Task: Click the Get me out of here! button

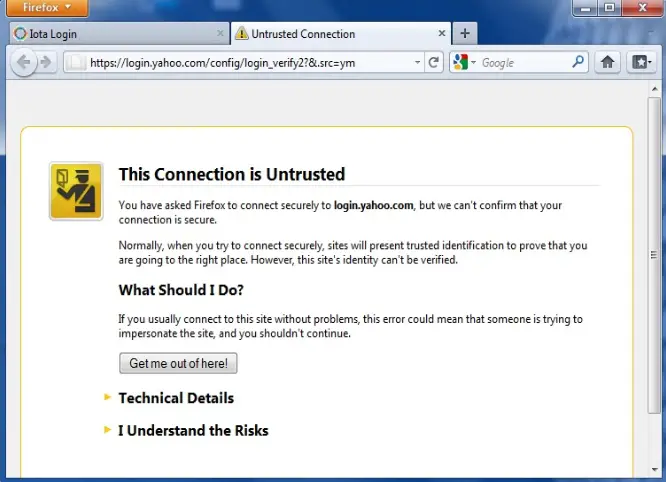Action: tap(178, 364)
